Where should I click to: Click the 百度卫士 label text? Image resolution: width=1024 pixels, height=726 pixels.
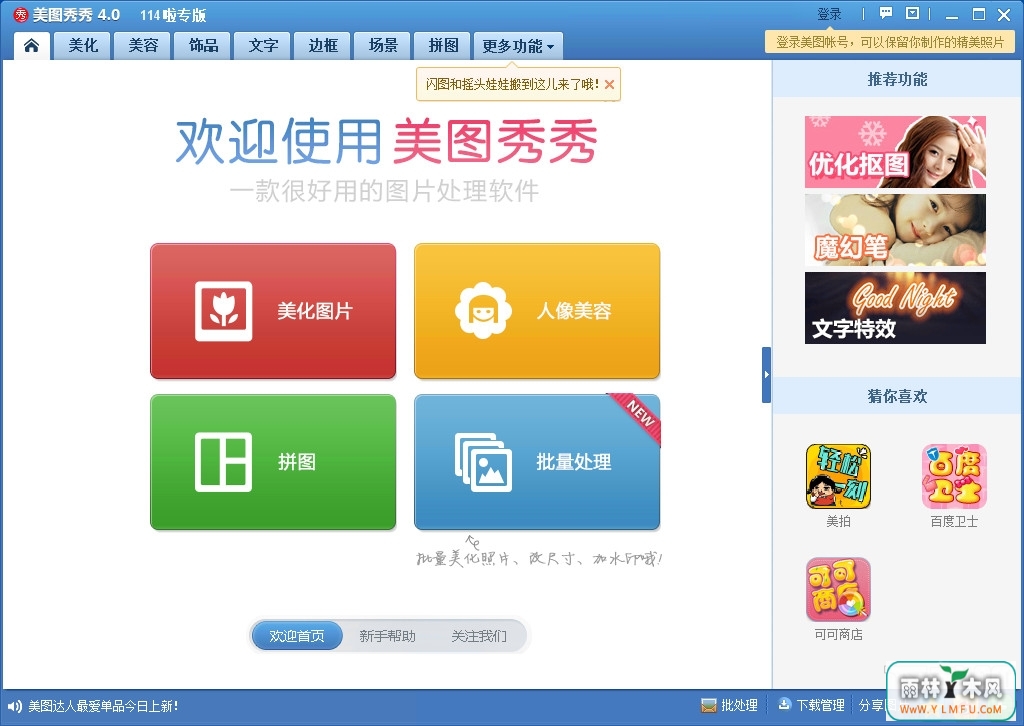(x=954, y=521)
